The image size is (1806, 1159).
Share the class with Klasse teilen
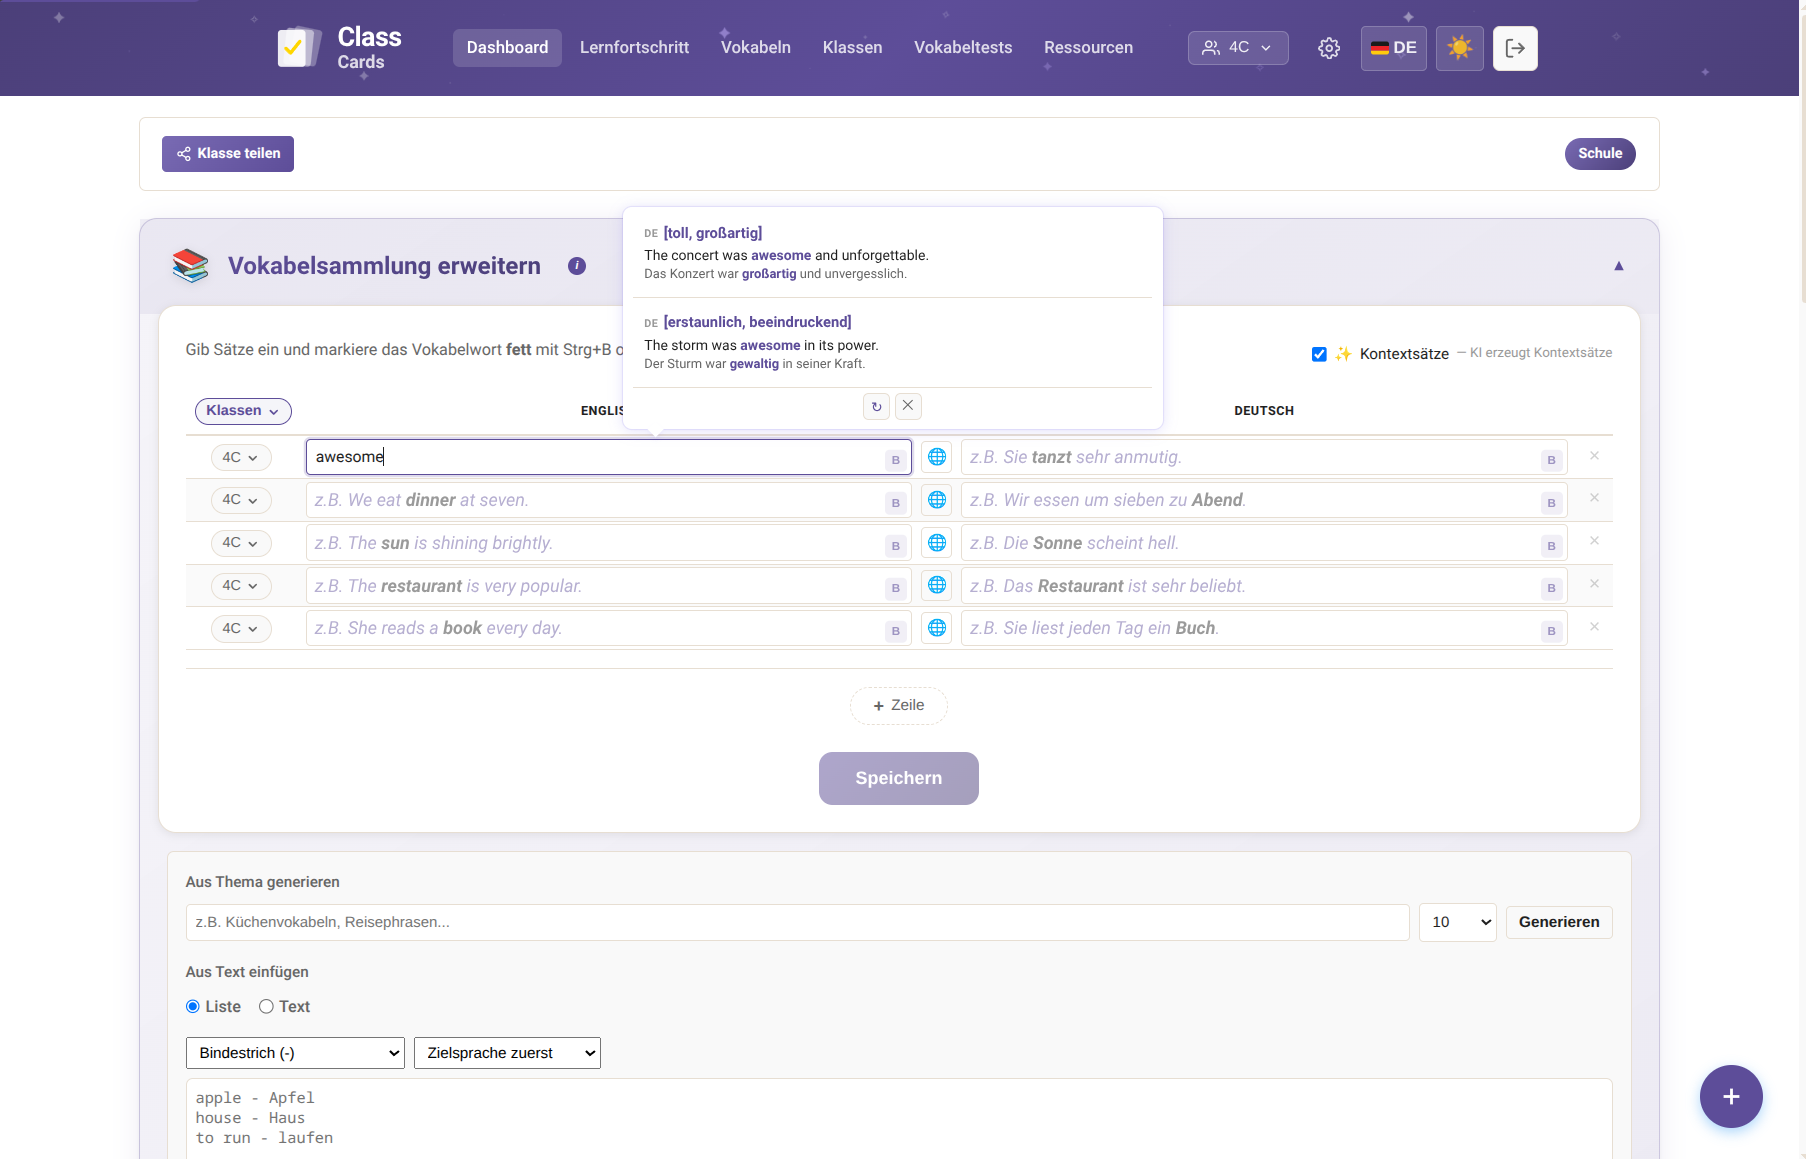tap(227, 153)
